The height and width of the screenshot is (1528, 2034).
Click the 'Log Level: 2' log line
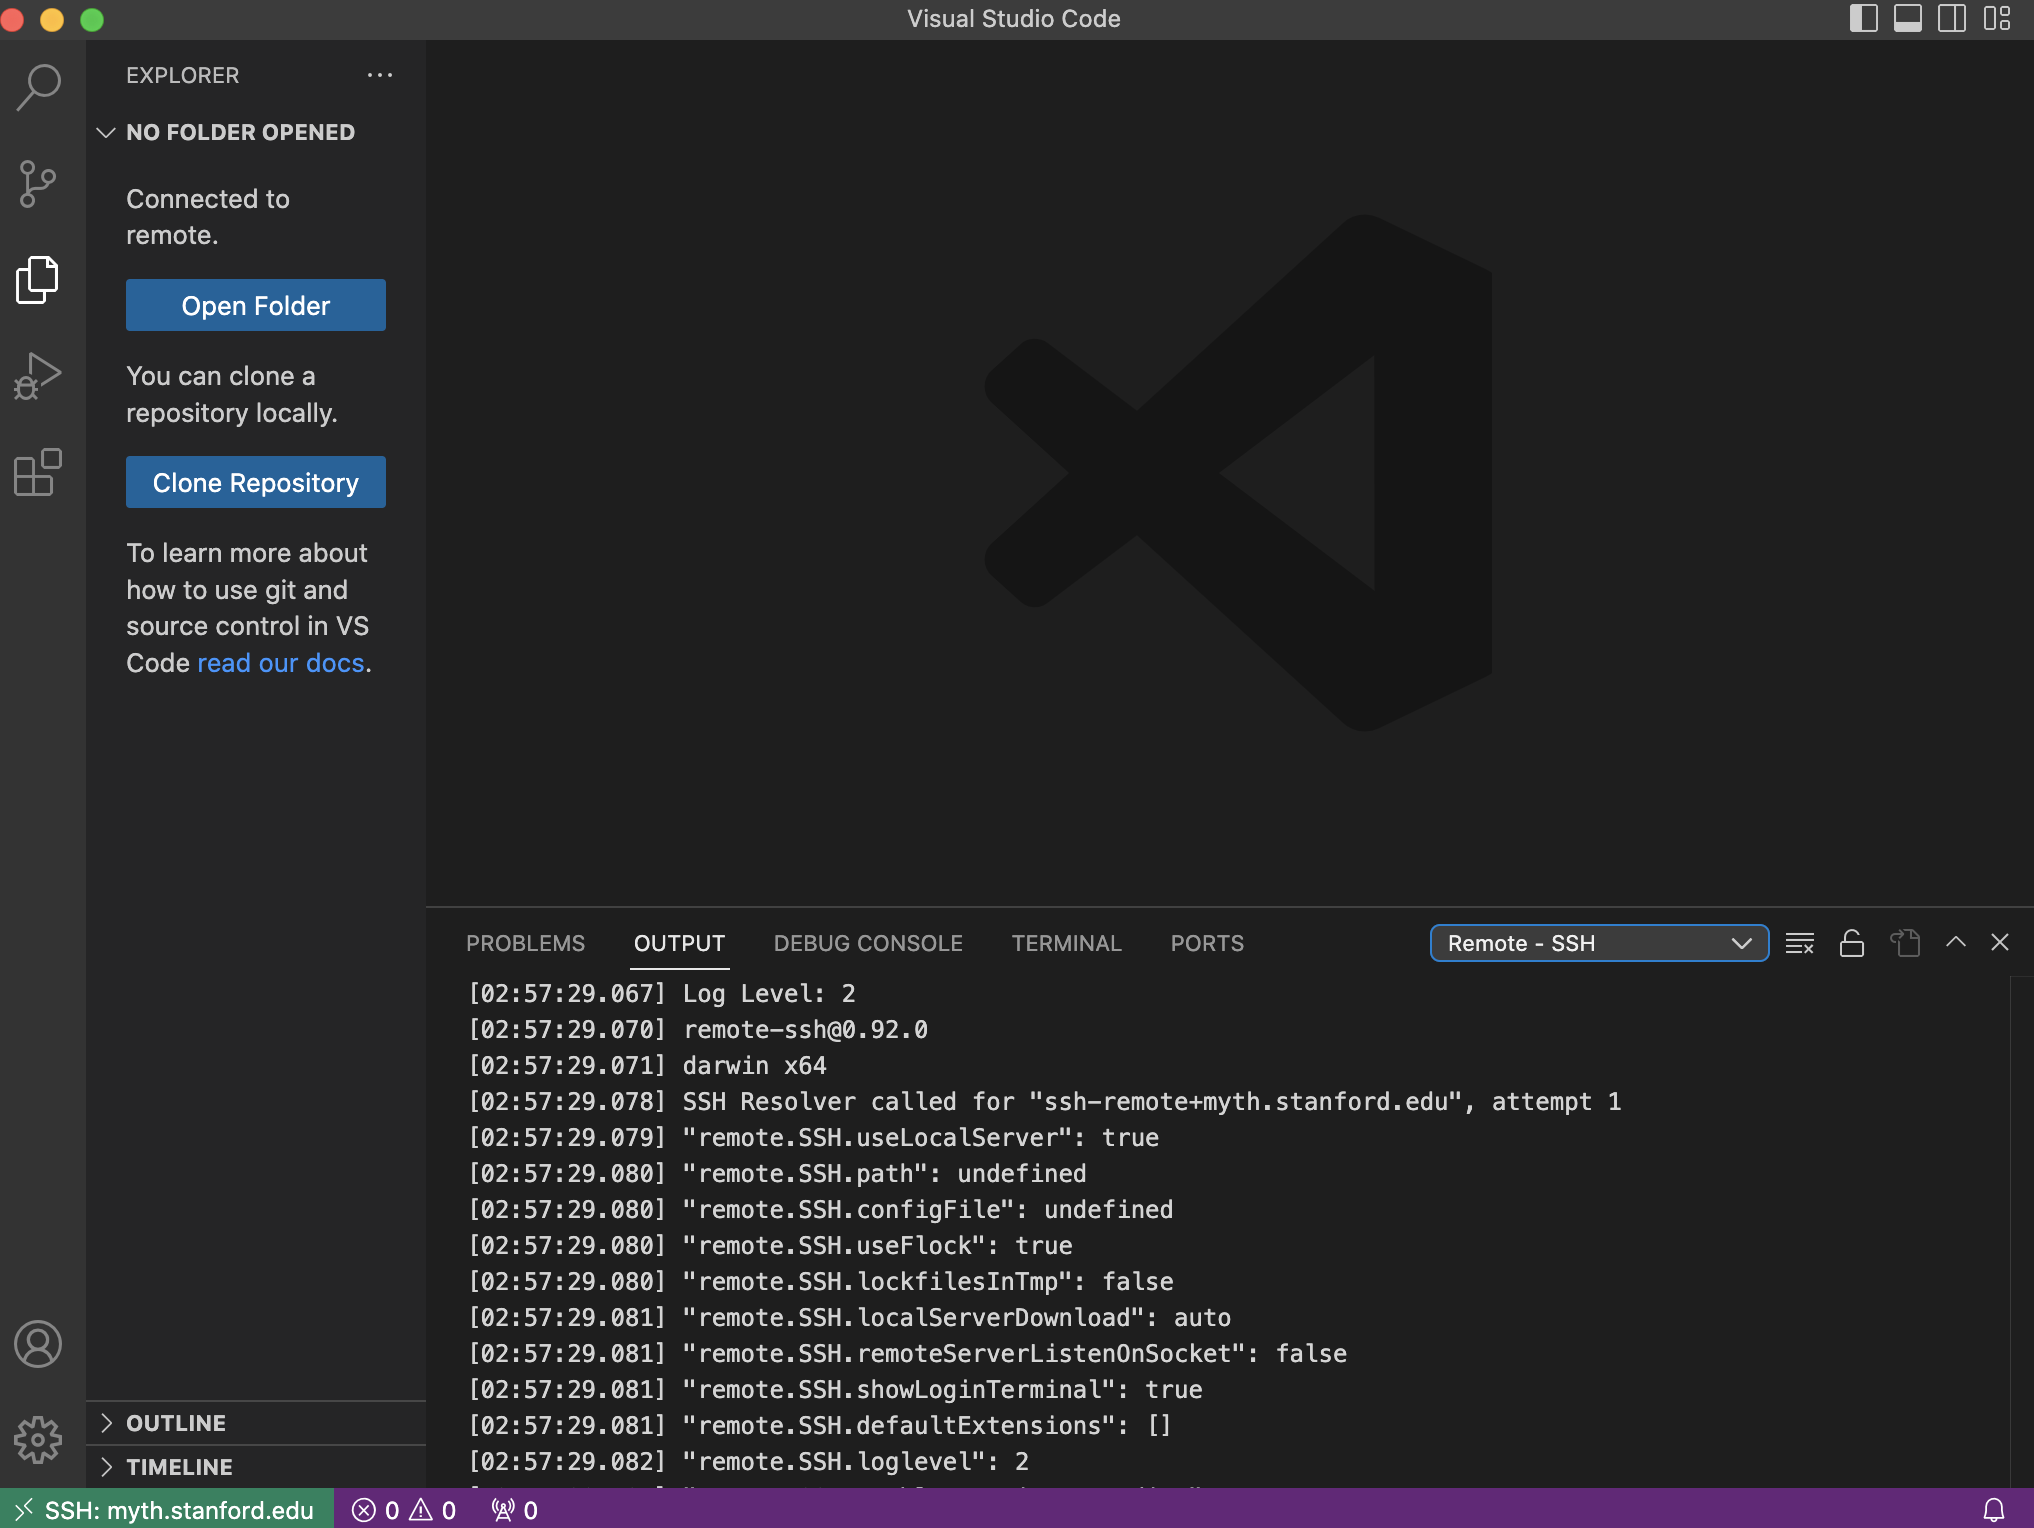click(x=662, y=993)
